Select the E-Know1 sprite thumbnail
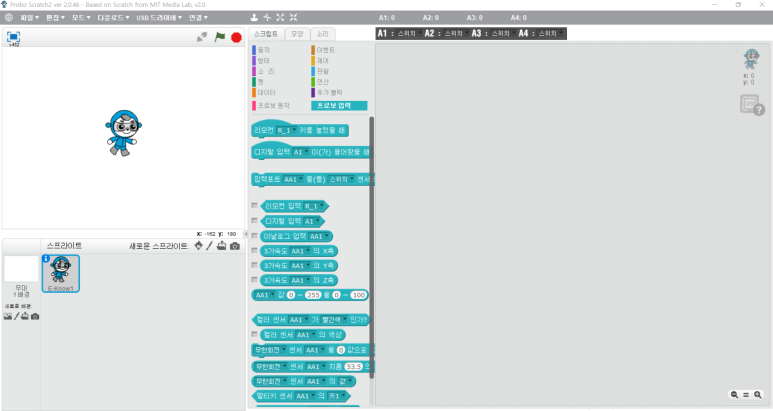The image size is (773, 411). pyautogui.click(x=61, y=273)
